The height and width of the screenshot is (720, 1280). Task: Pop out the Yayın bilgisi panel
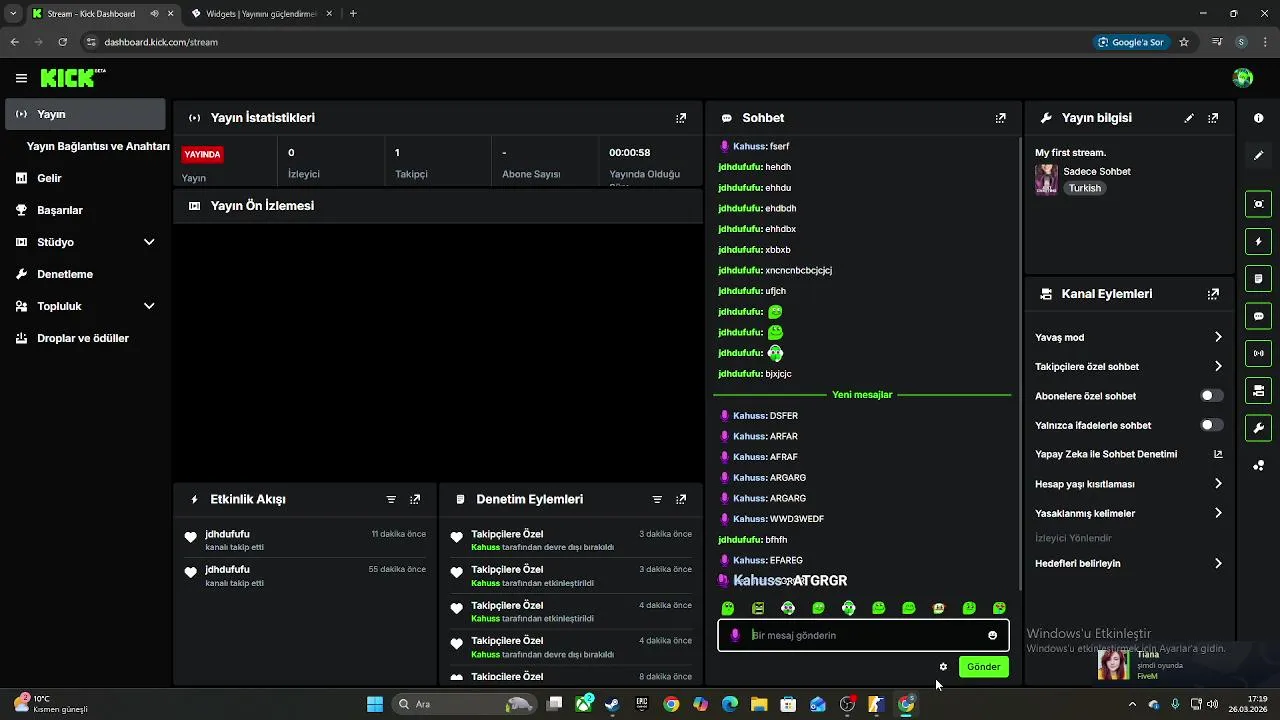pos(1213,118)
